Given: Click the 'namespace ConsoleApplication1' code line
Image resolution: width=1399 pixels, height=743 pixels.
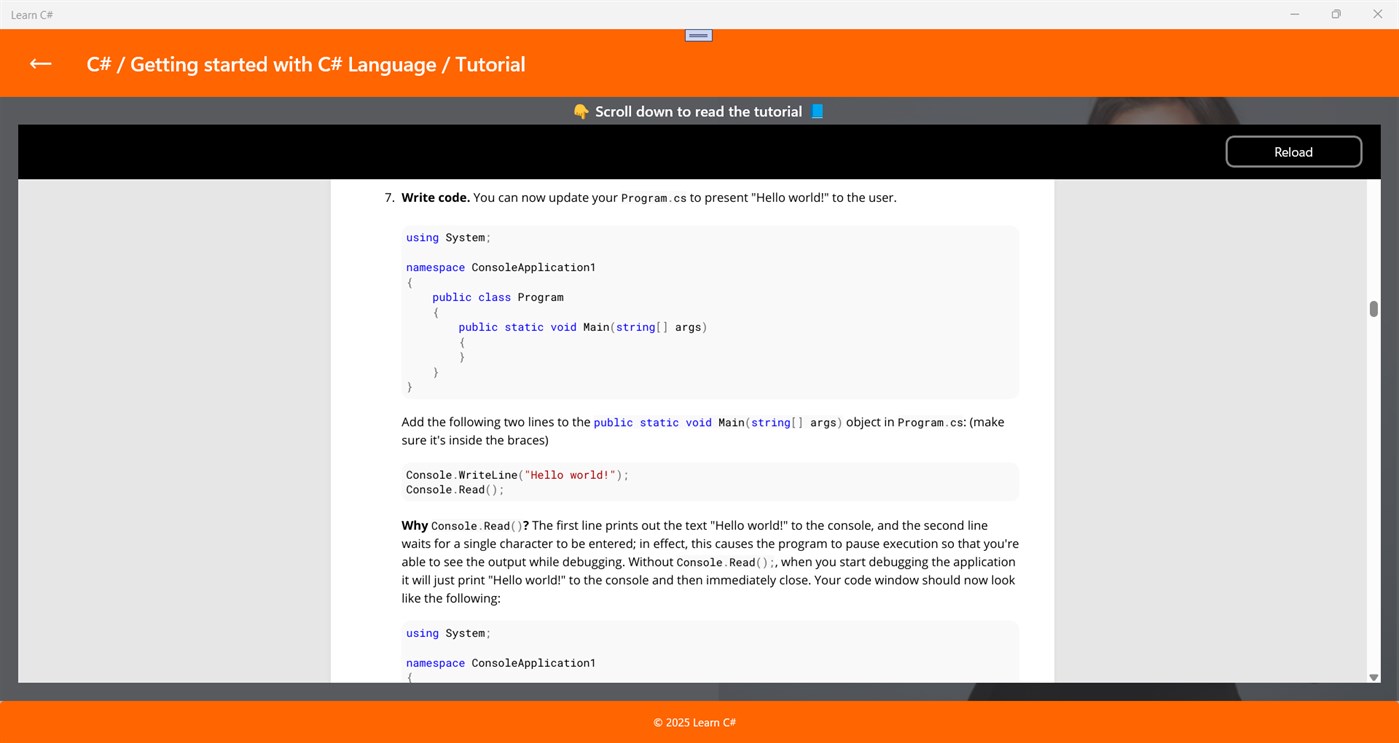Looking at the screenshot, I should pyautogui.click(x=500, y=267).
